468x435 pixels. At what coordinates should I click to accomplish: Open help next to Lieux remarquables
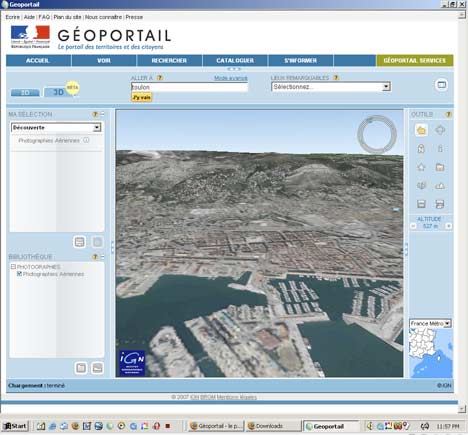(x=336, y=78)
